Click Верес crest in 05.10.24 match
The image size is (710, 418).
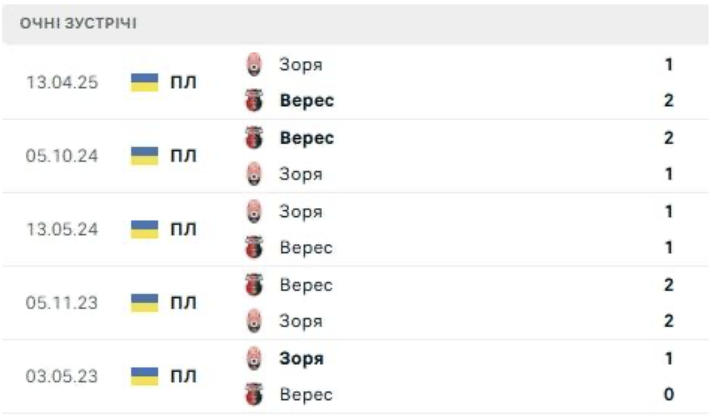pos(255,138)
